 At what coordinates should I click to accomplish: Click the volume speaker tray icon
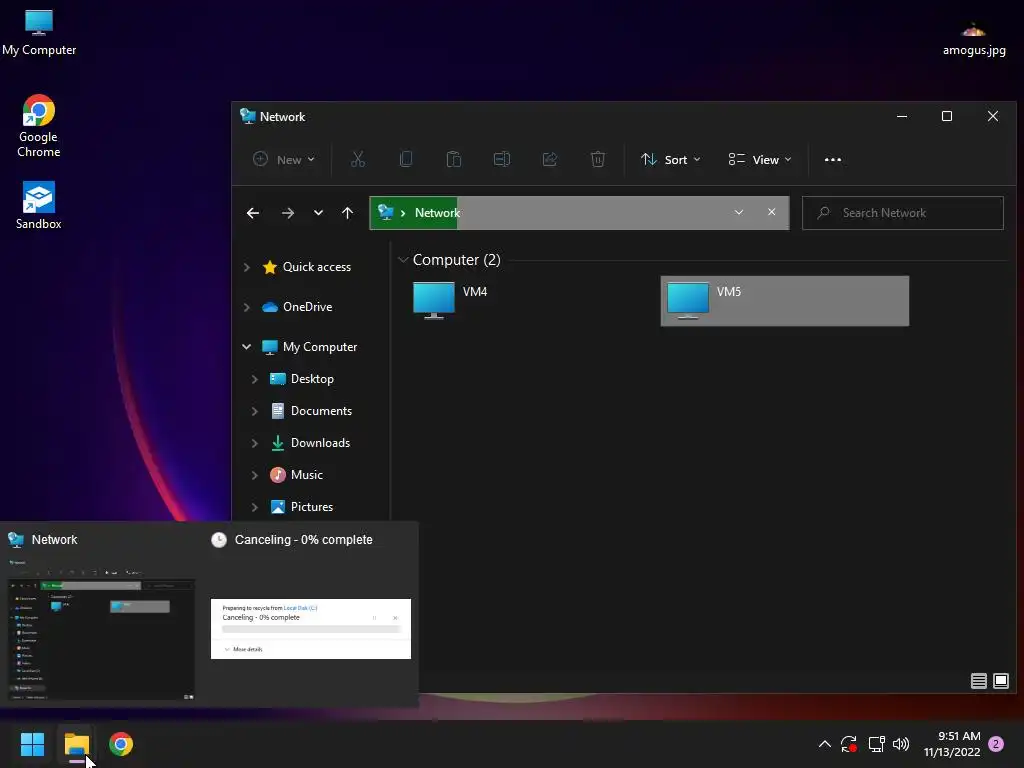[901, 744]
